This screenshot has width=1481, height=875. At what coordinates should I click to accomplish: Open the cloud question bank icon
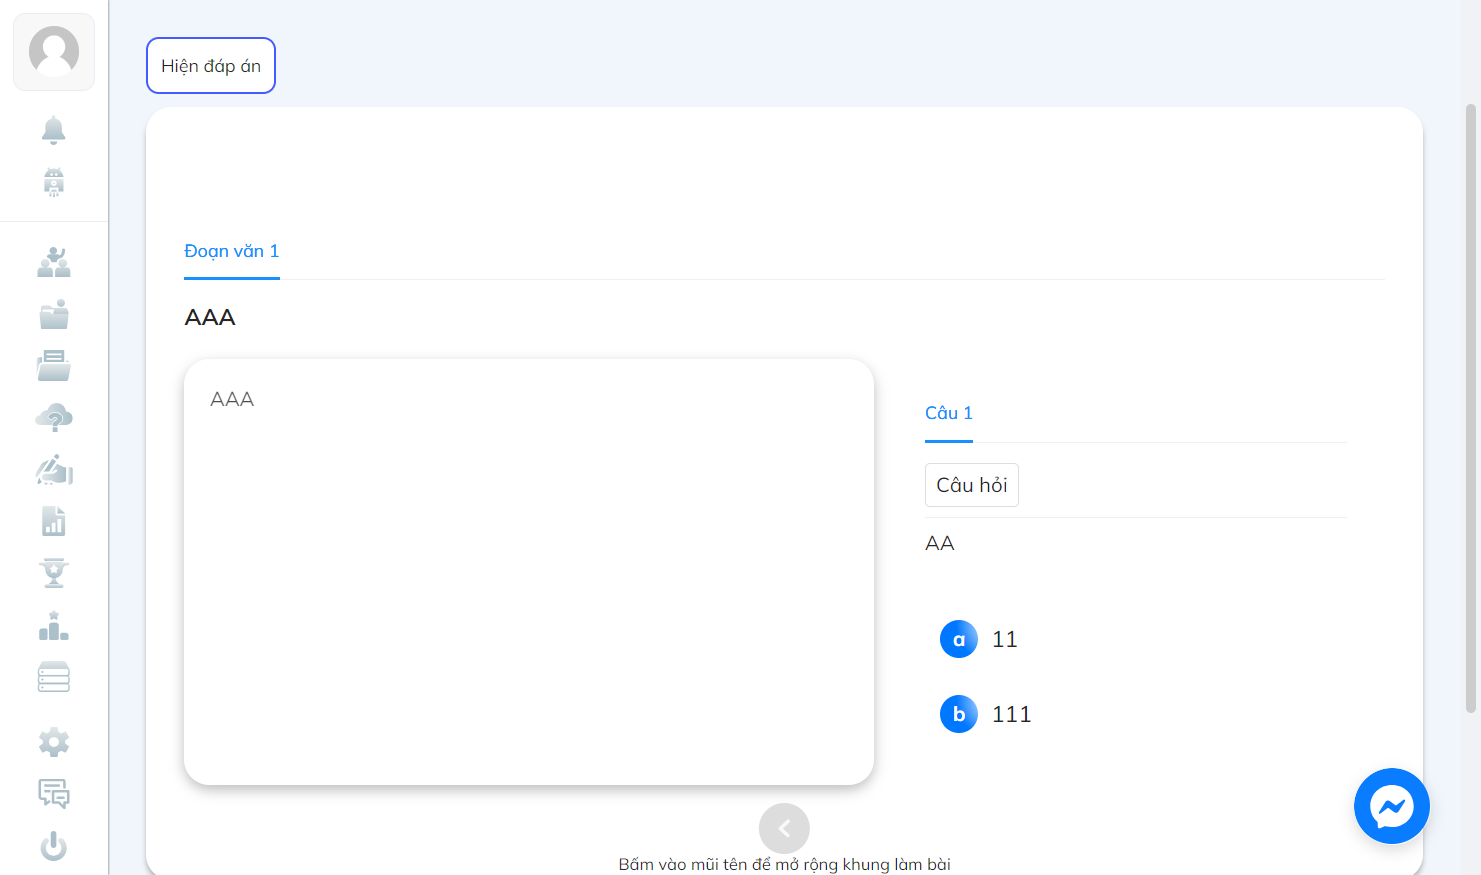click(54, 418)
